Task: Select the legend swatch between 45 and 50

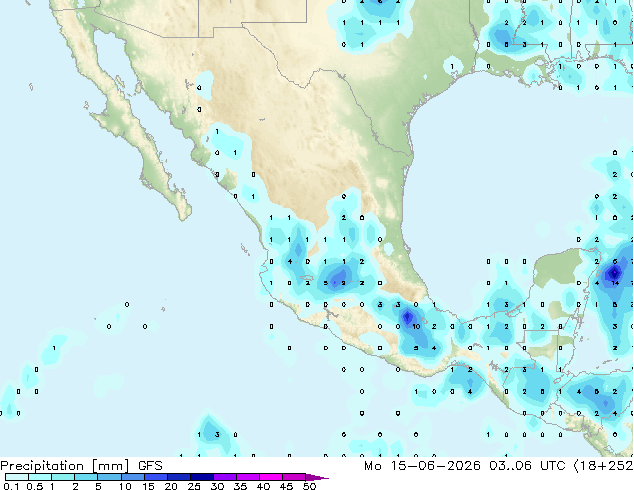Action: pos(294,477)
